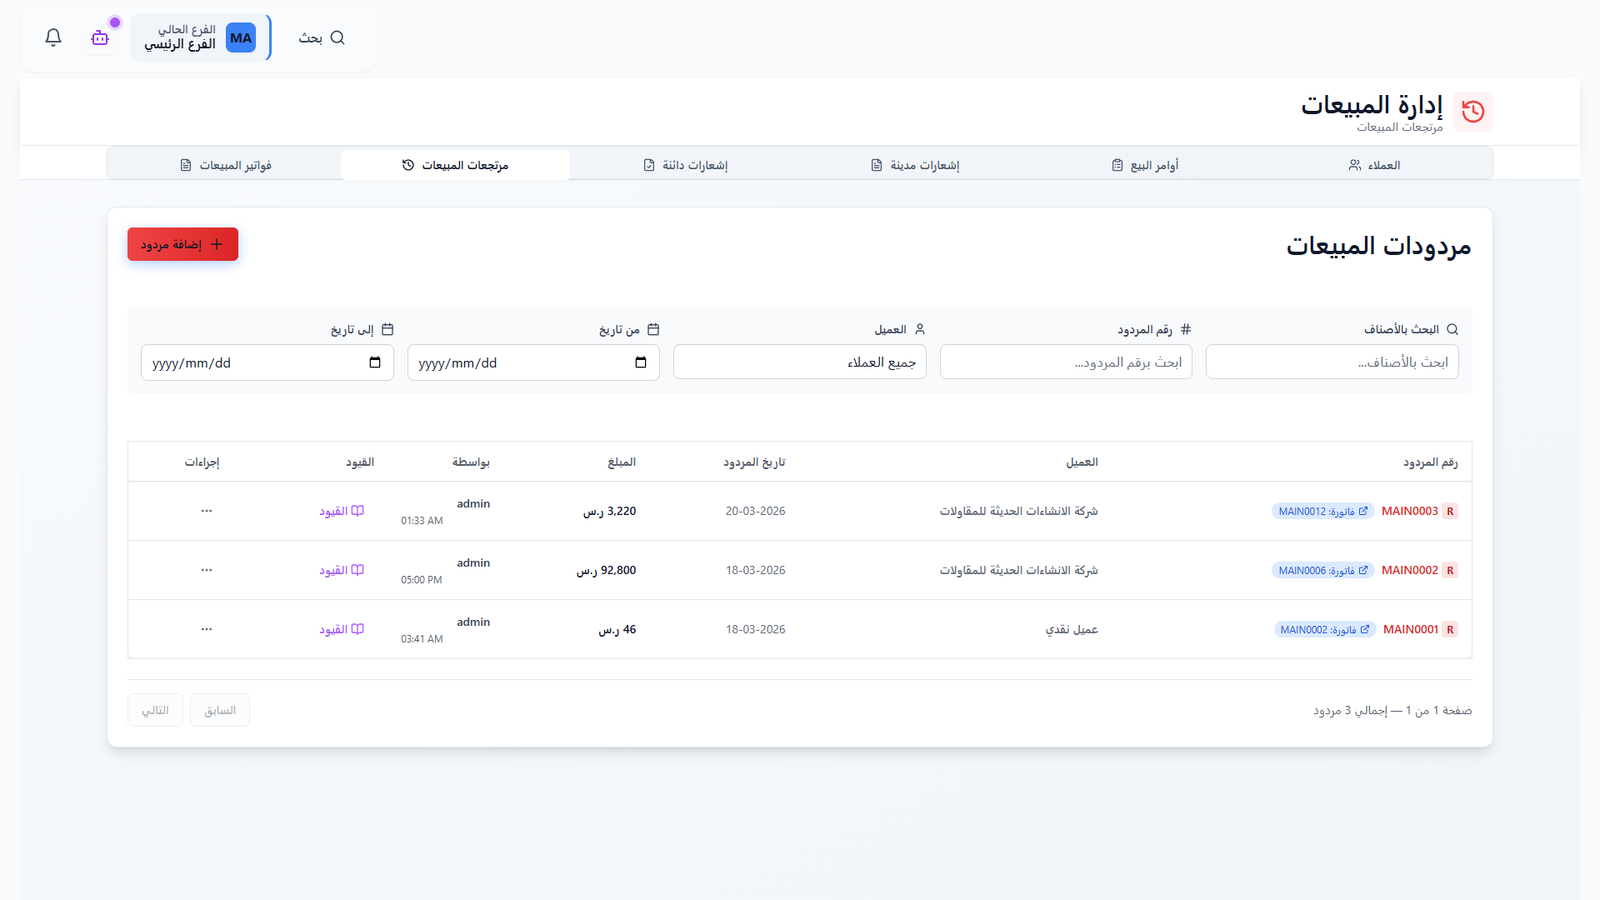Expand the جميع العملاء customer dropdown
1600x900 pixels.
tap(799, 362)
